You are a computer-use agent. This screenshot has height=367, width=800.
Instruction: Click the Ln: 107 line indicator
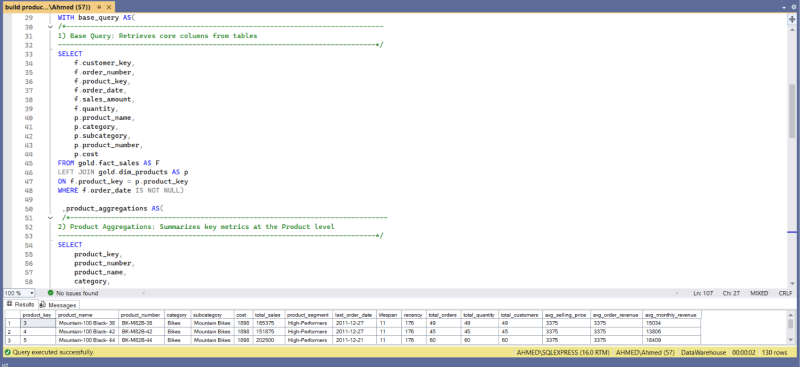coord(704,293)
